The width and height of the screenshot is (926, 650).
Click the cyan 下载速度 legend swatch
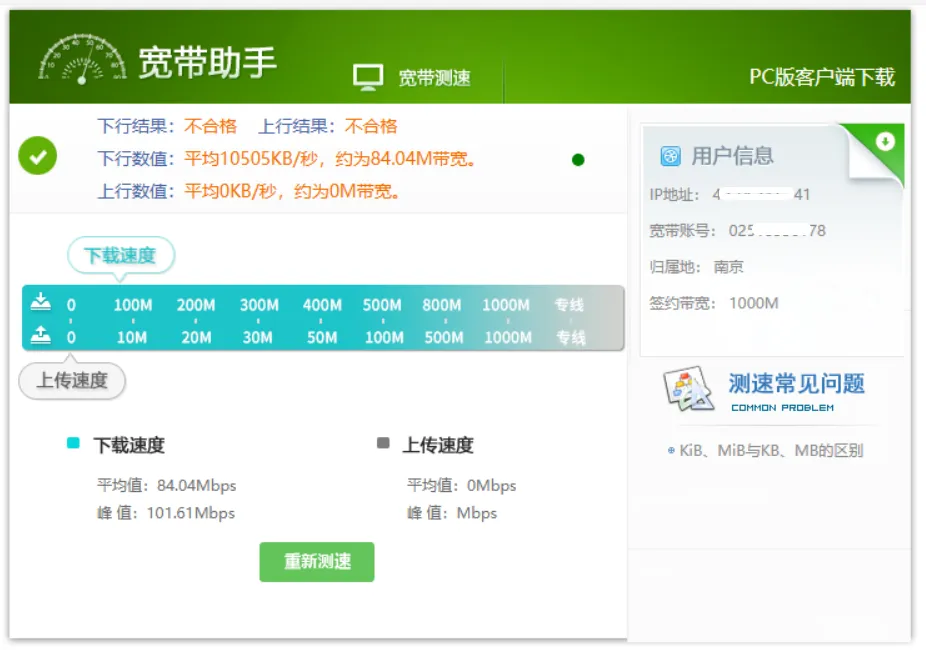point(73,443)
